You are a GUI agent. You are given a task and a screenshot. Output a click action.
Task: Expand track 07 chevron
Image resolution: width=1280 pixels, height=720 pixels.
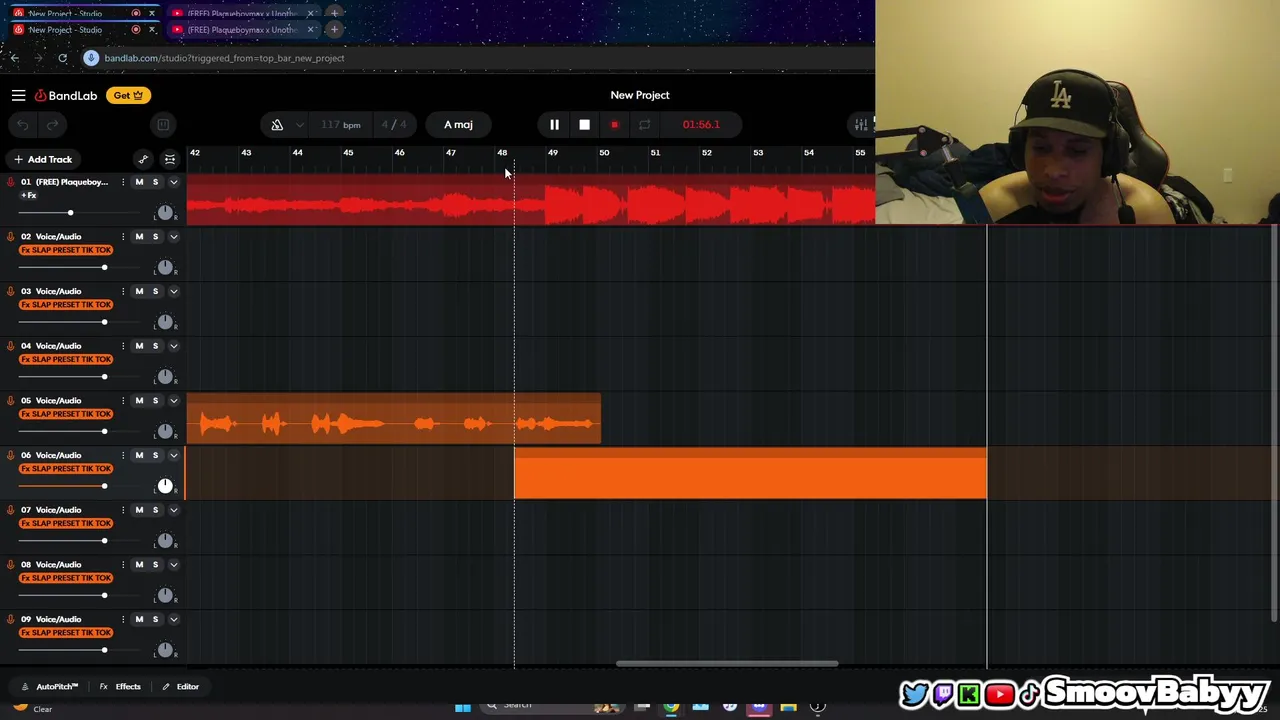173,510
